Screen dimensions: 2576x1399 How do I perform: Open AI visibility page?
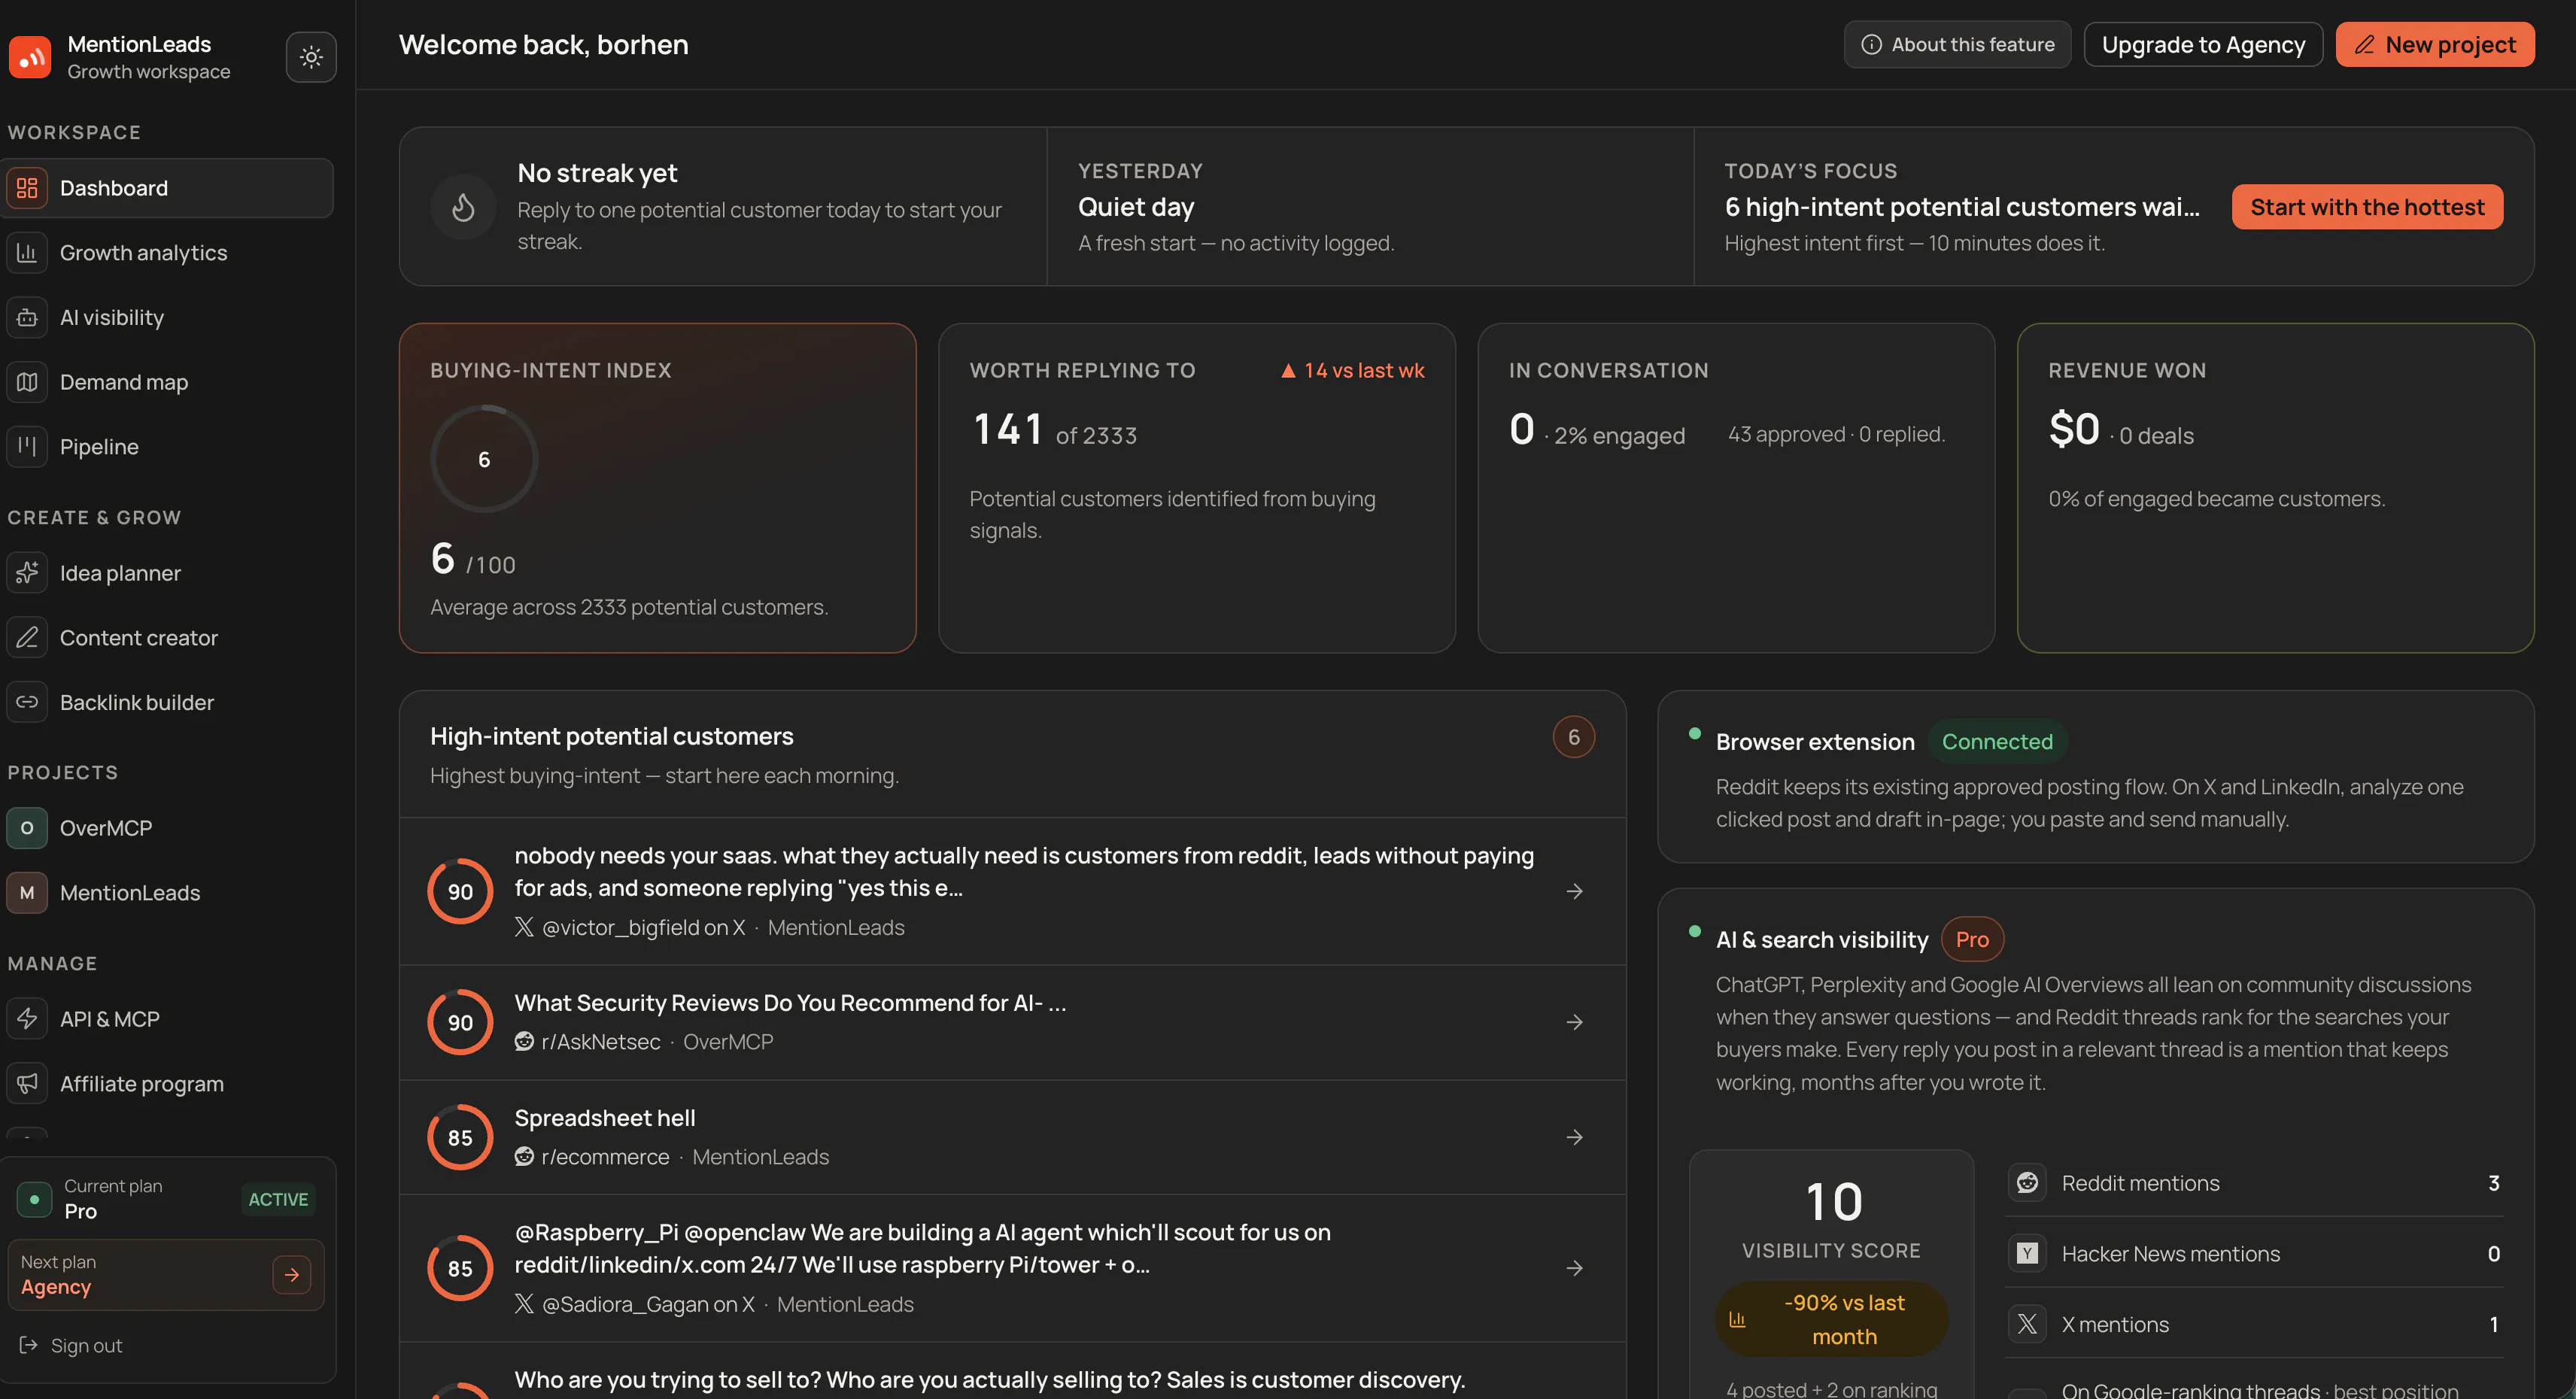[167, 317]
